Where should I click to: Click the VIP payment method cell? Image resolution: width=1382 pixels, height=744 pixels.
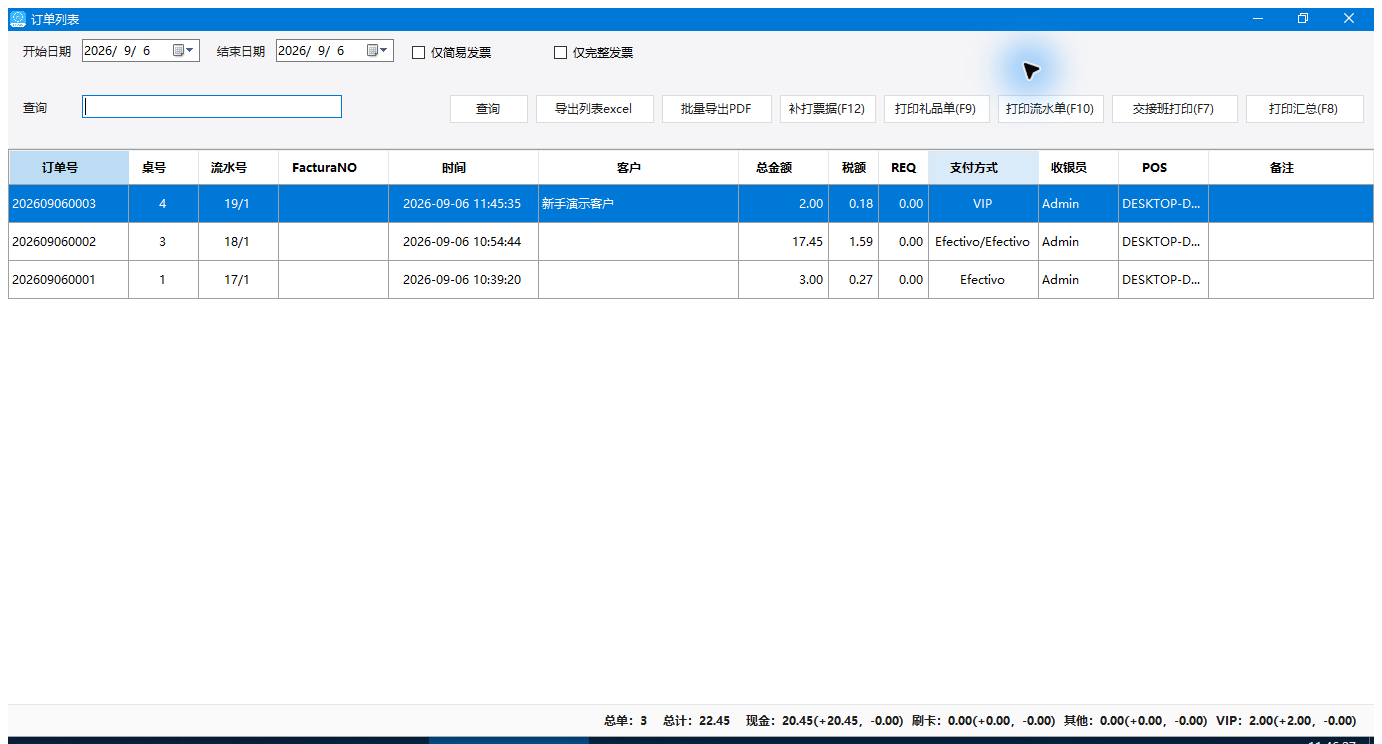(982, 204)
